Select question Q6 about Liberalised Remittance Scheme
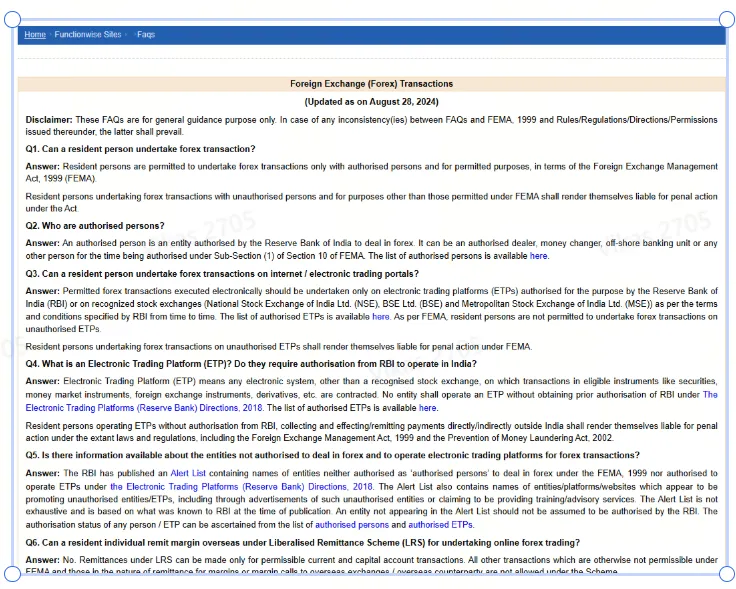The width and height of the screenshot is (736, 589). 303,543
